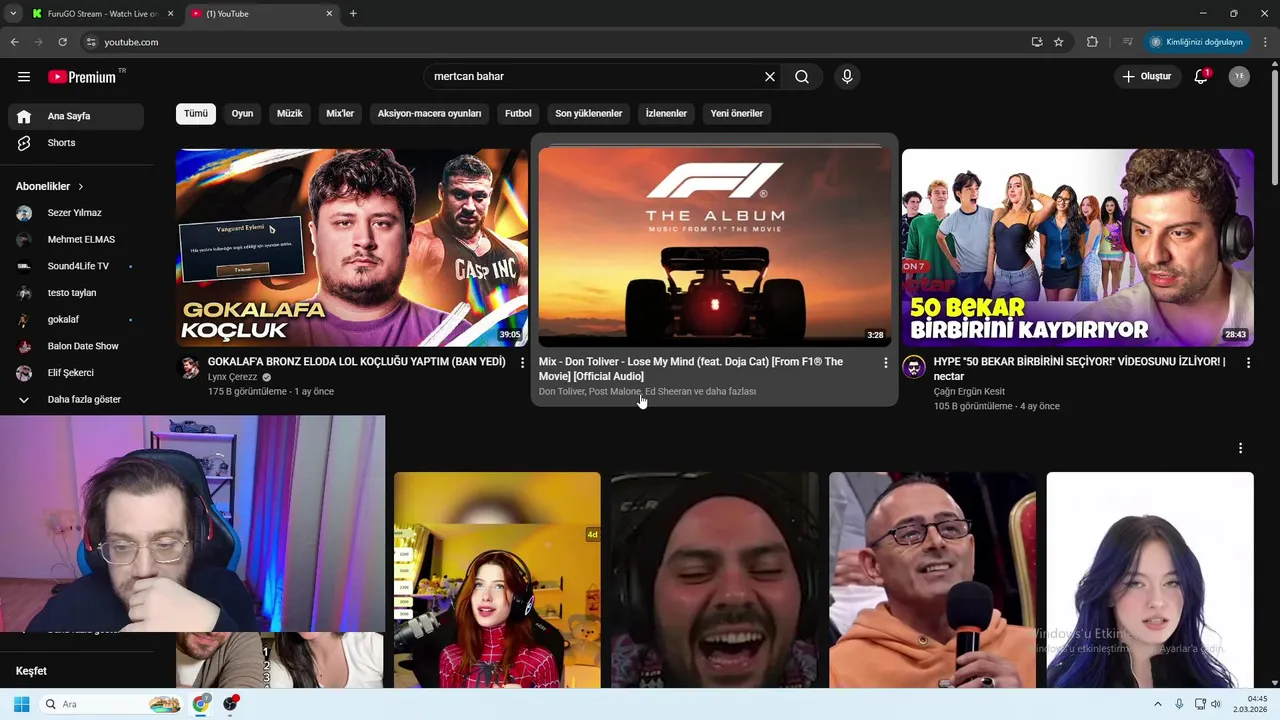Show hidden system tray icons
1280x720 pixels.
pos(1158,704)
